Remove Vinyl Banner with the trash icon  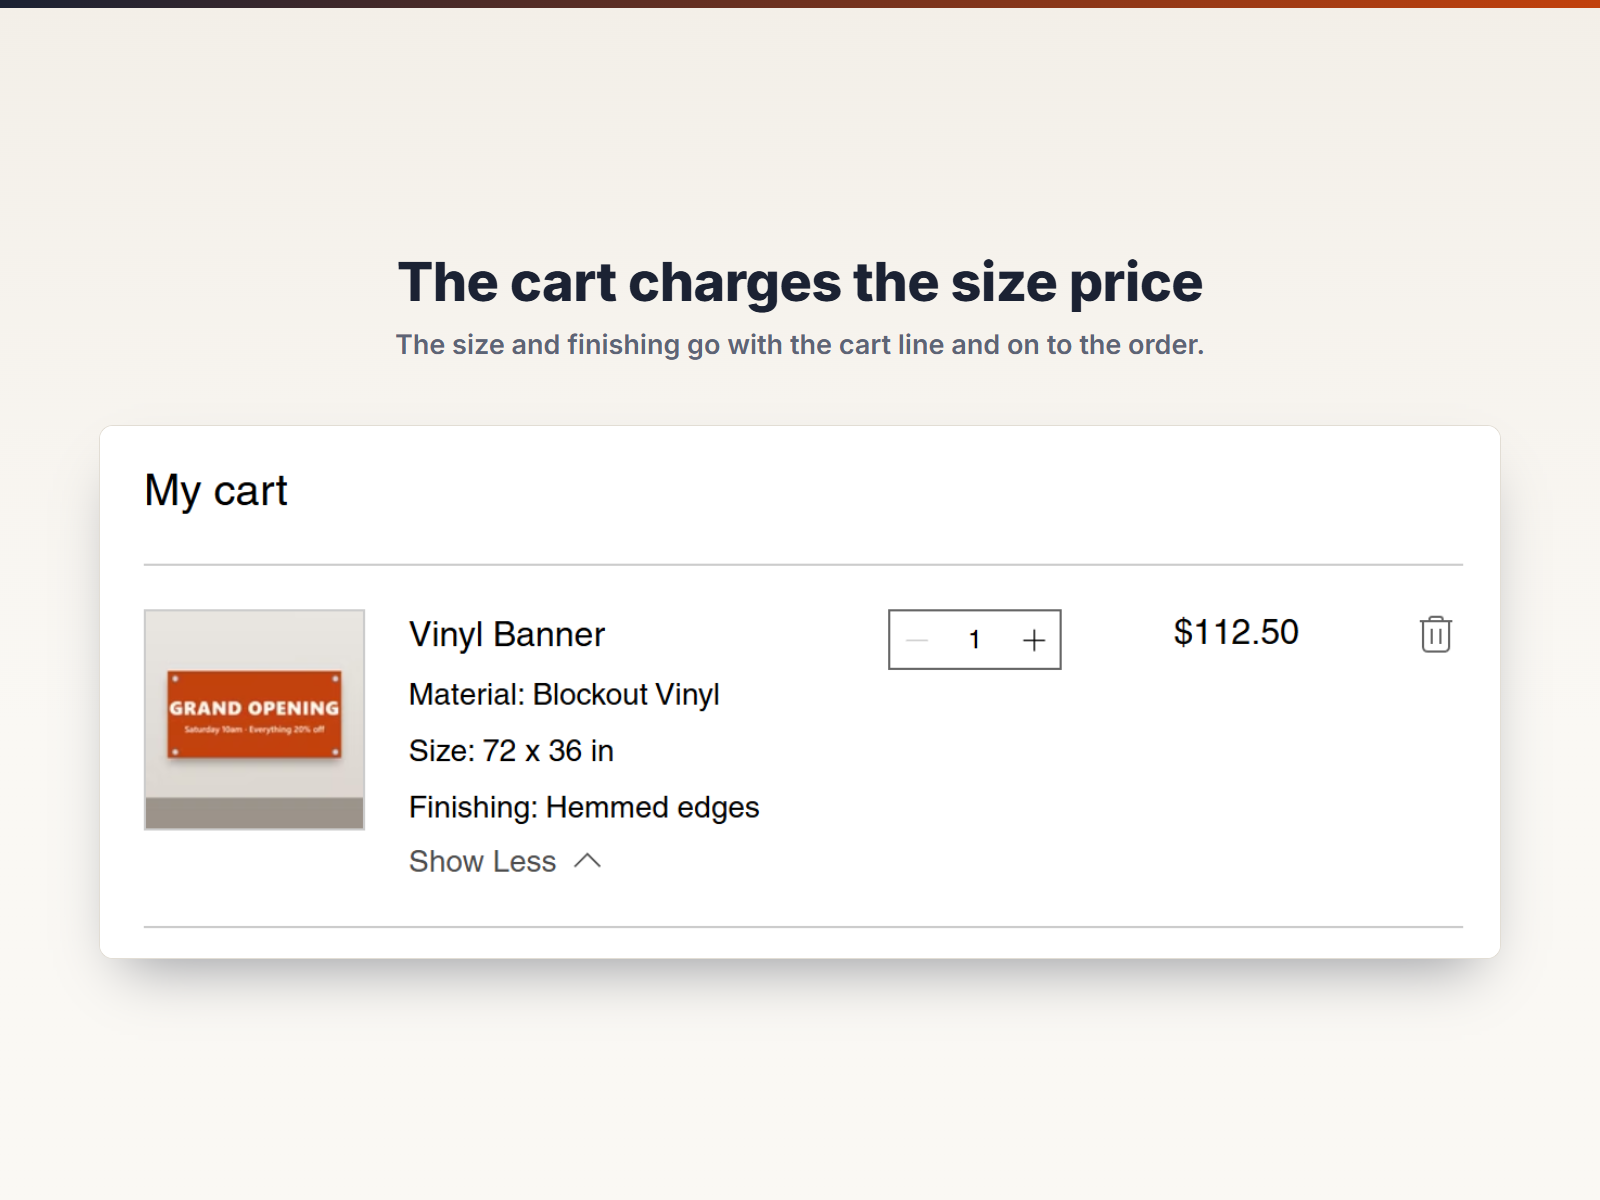(x=1435, y=634)
